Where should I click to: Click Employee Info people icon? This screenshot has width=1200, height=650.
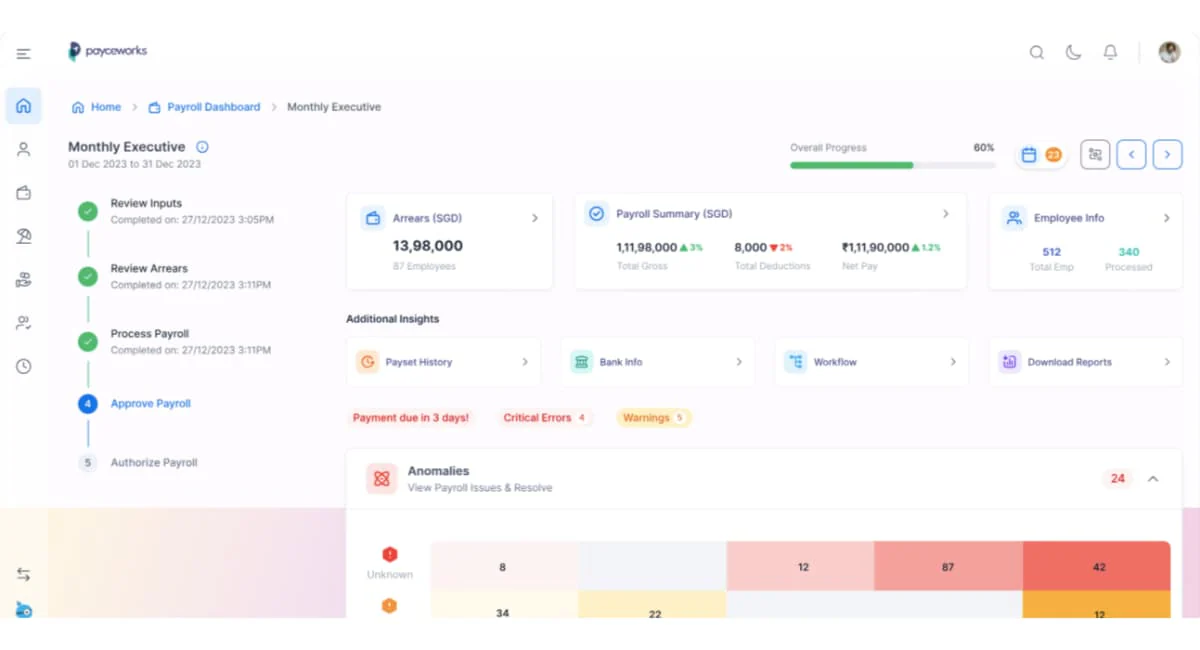(1014, 218)
